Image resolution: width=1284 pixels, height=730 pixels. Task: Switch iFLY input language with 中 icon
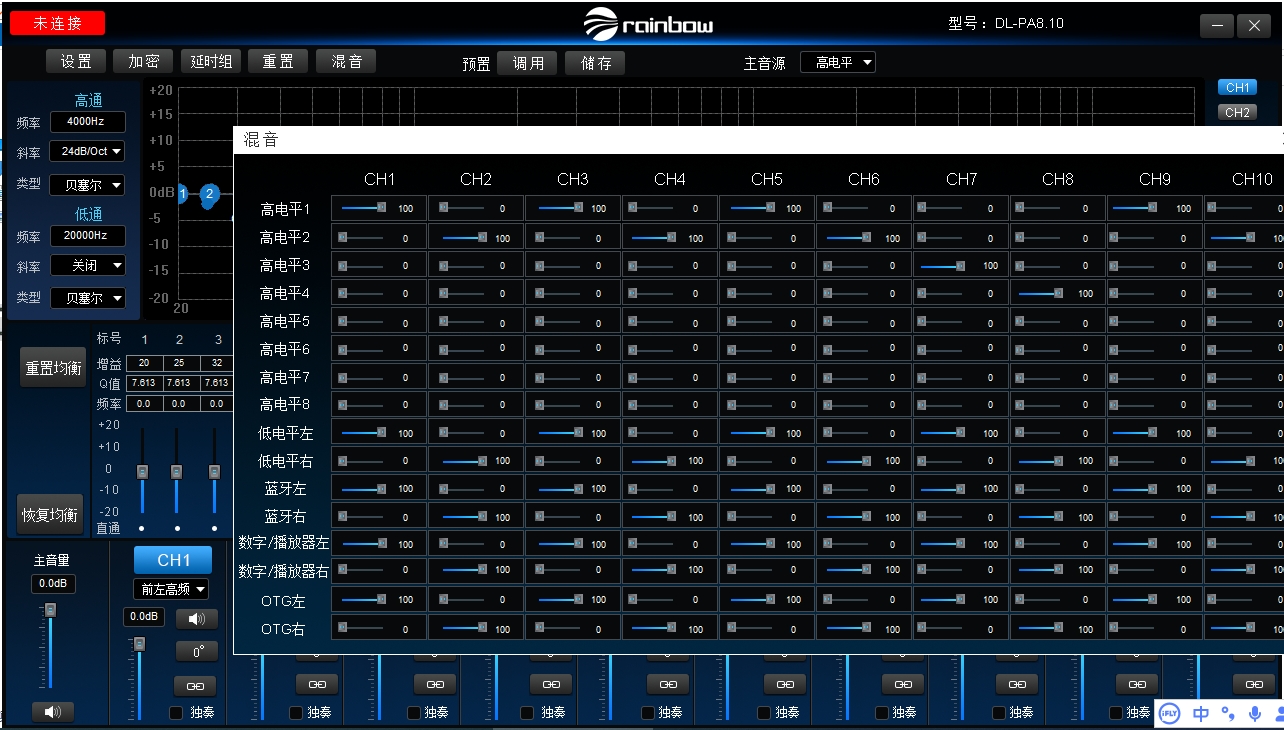coord(1201,713)
